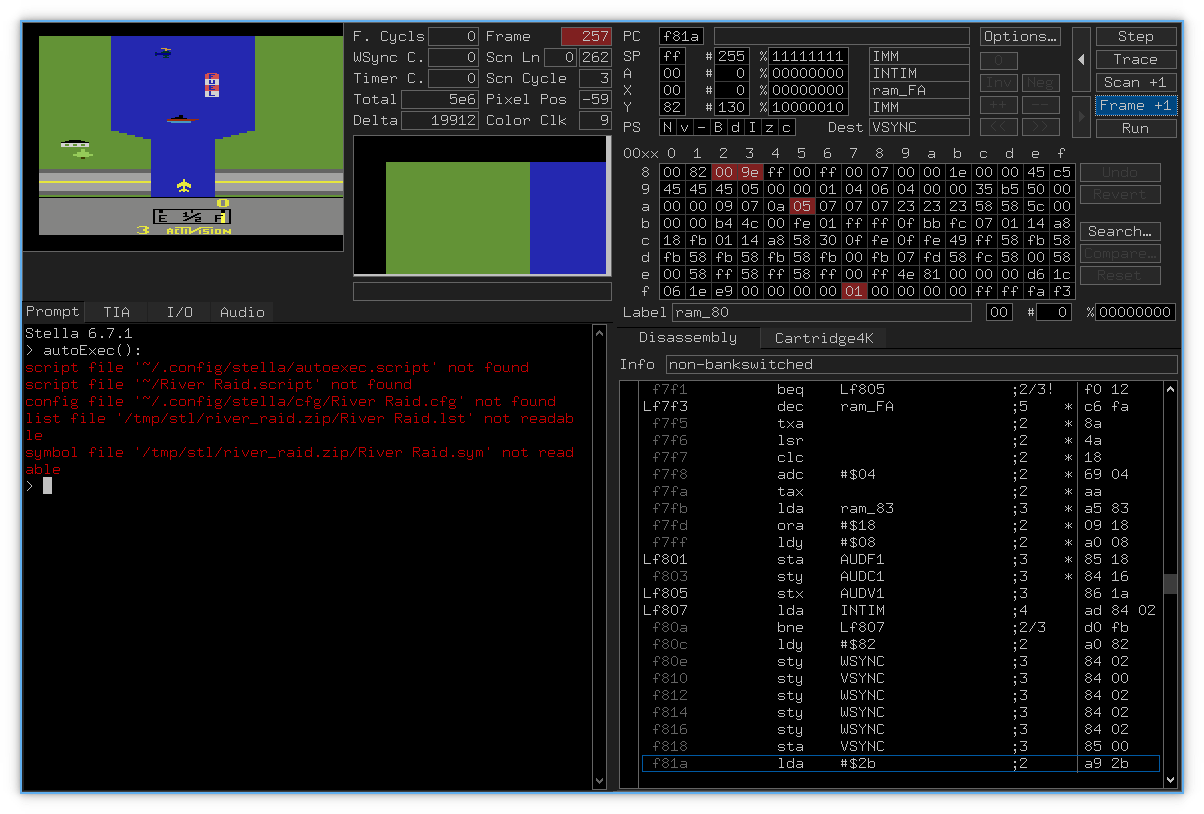Image resolution: width=1204 pixels, height=814 pixels.
Task: Switch to the I/O tab
Action: [179, 312]
